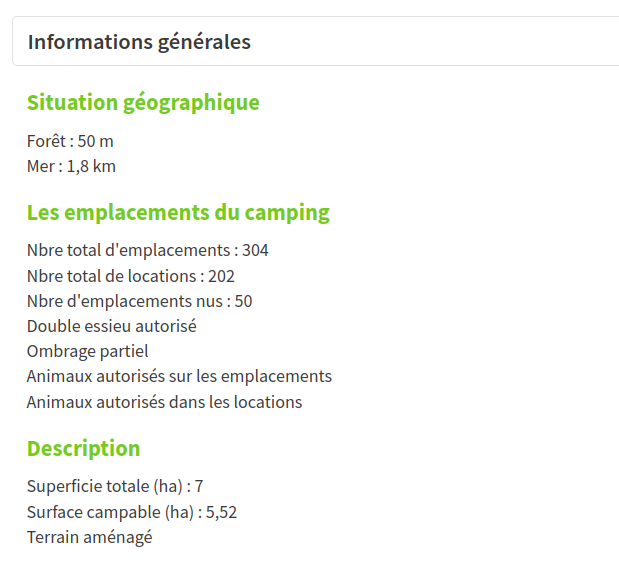Click the Nbre d'emplacements nus line
This screenshot has width=619, height=570.
[x=139, y=301]
